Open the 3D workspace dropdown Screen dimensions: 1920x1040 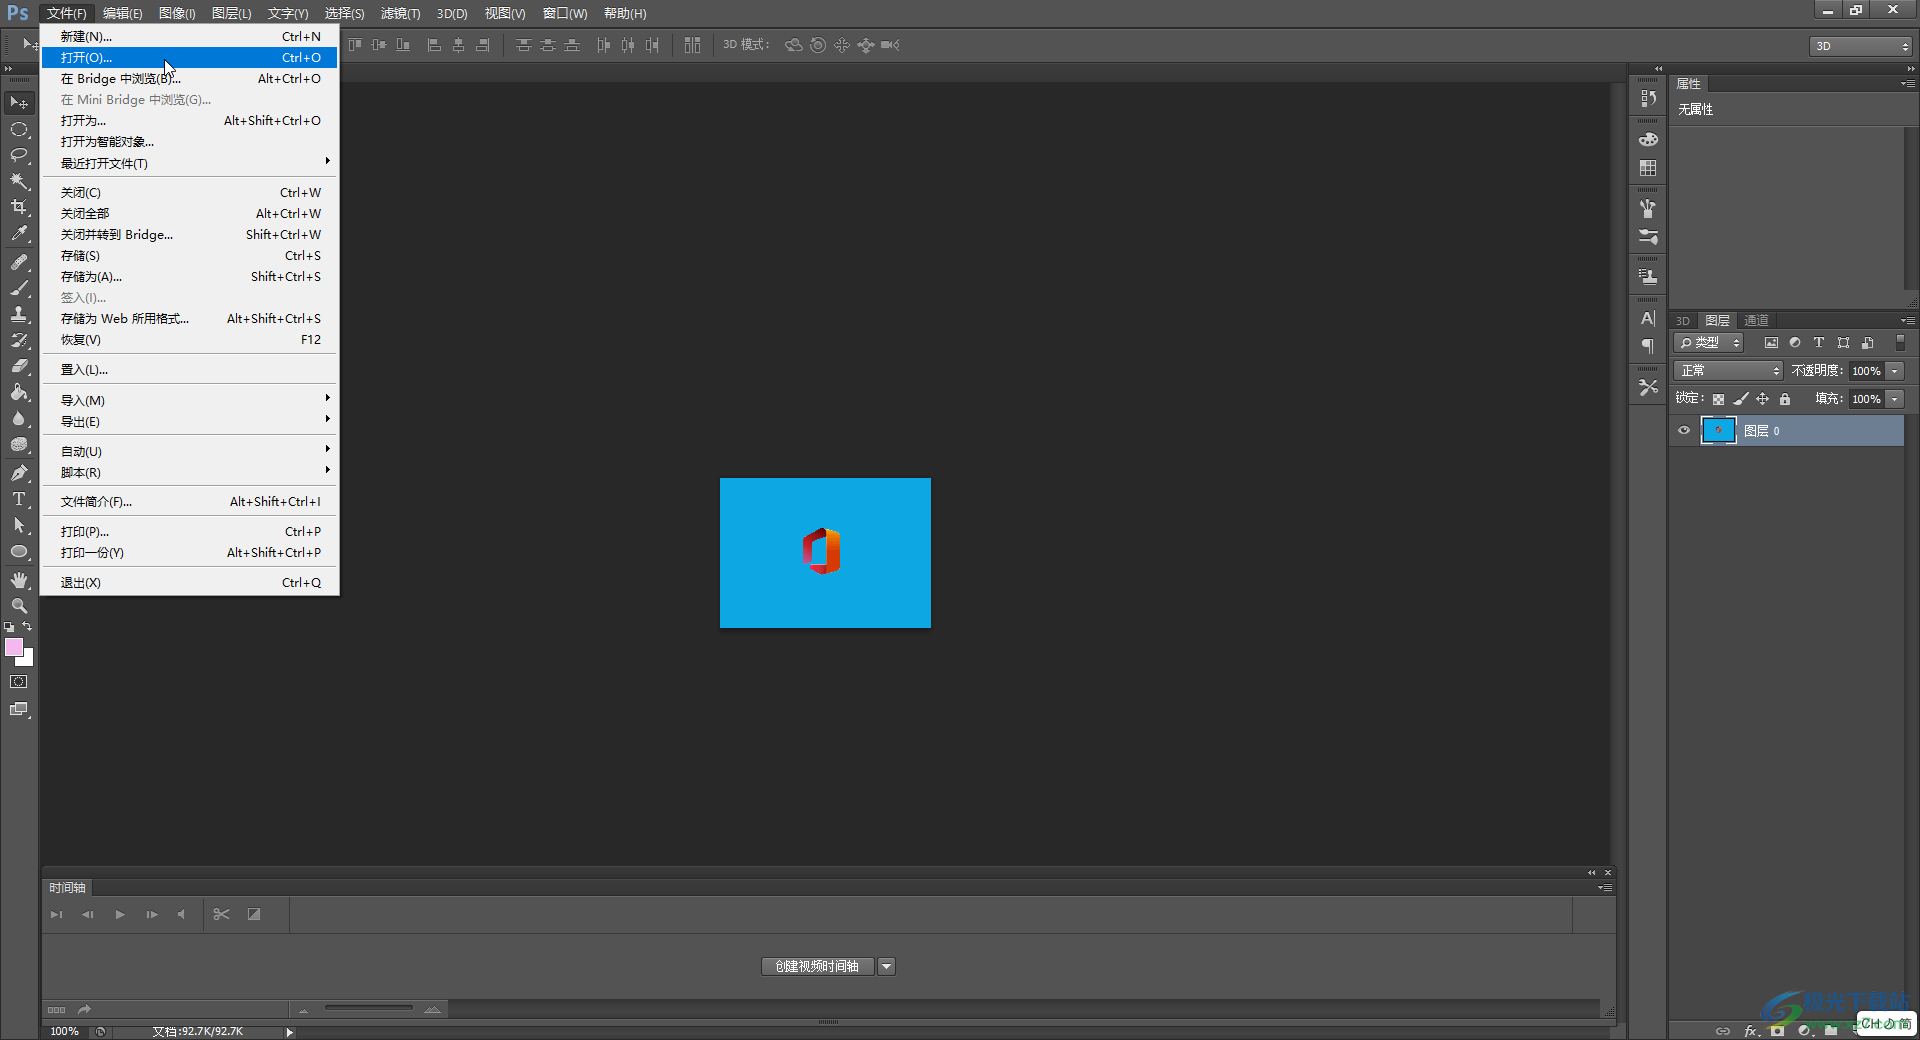click(x=1861, y=46)
